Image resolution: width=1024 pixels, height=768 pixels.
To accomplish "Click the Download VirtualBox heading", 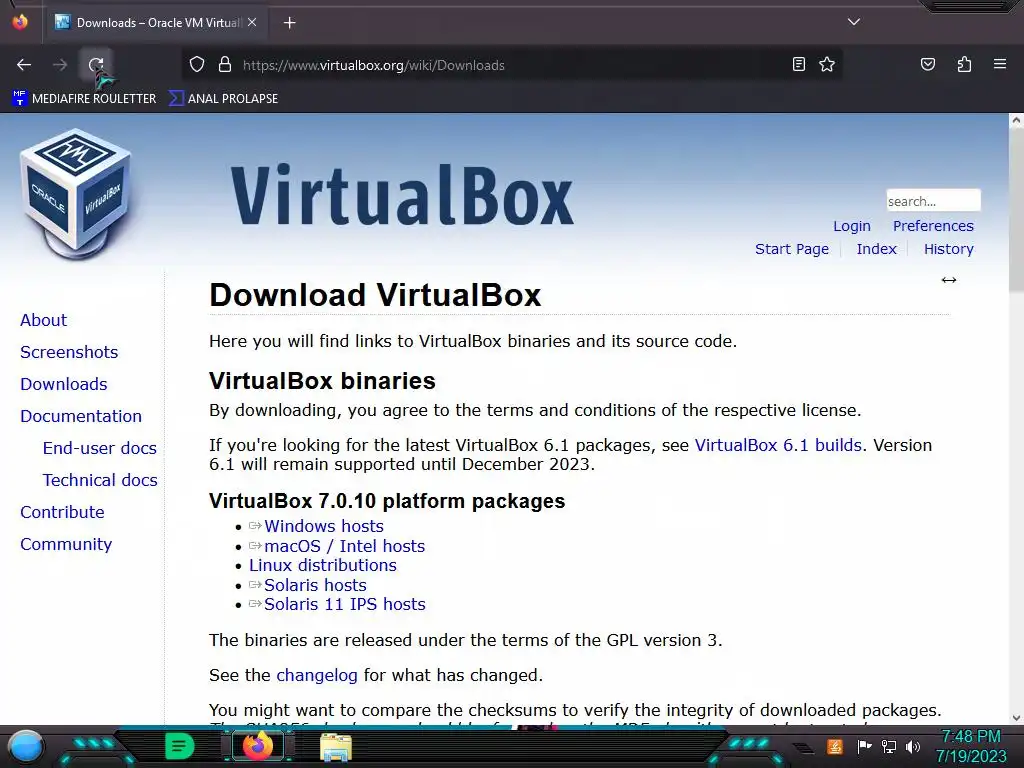I will click(x=375, y=295).
